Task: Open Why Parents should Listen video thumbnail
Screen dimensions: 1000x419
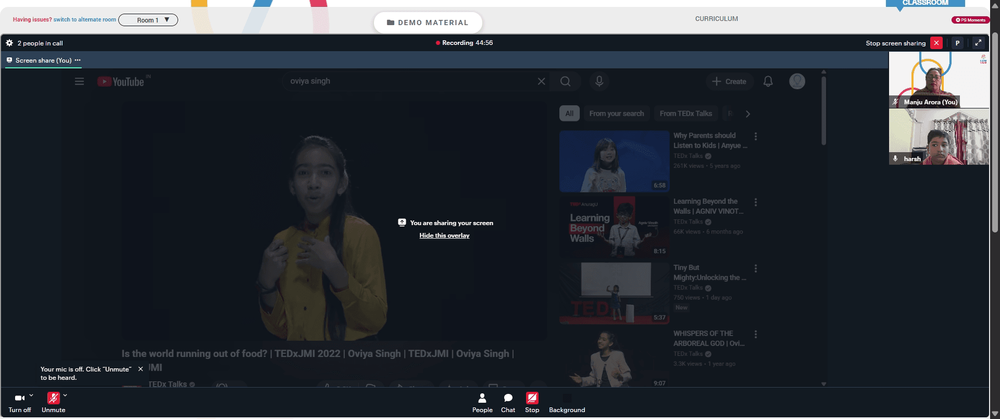Action: (614, 161)
